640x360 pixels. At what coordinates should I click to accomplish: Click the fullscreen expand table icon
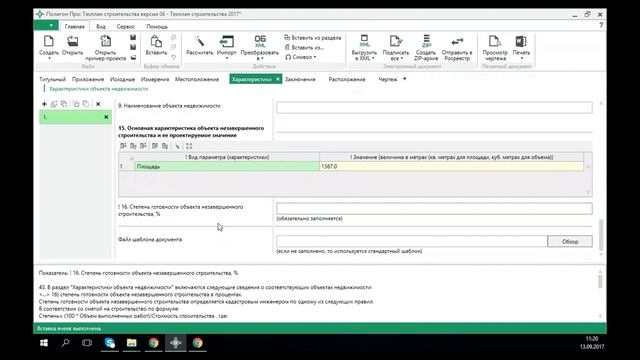tap(189, 146)
